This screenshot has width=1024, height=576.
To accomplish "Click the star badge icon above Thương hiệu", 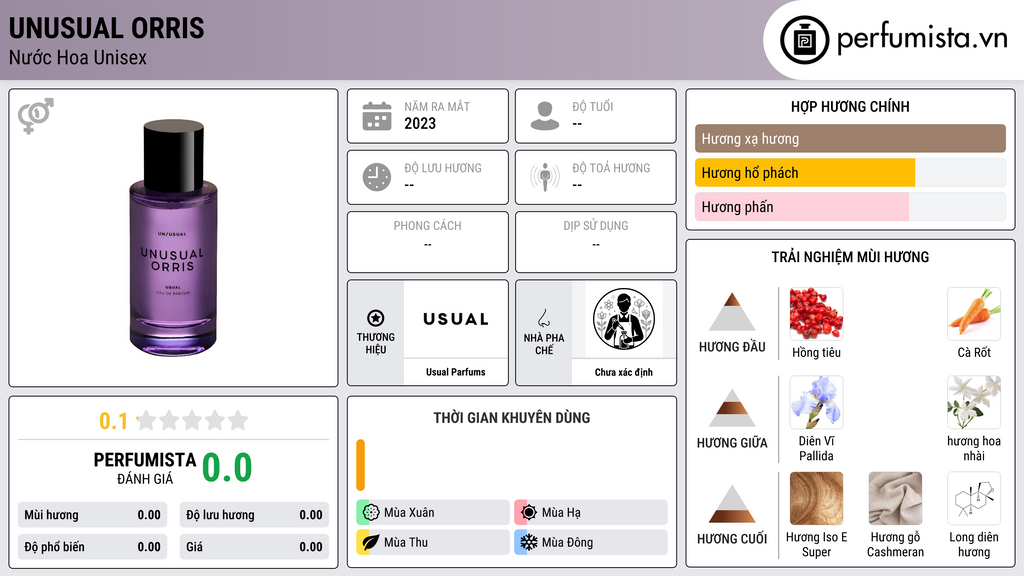I will point(376,318).
